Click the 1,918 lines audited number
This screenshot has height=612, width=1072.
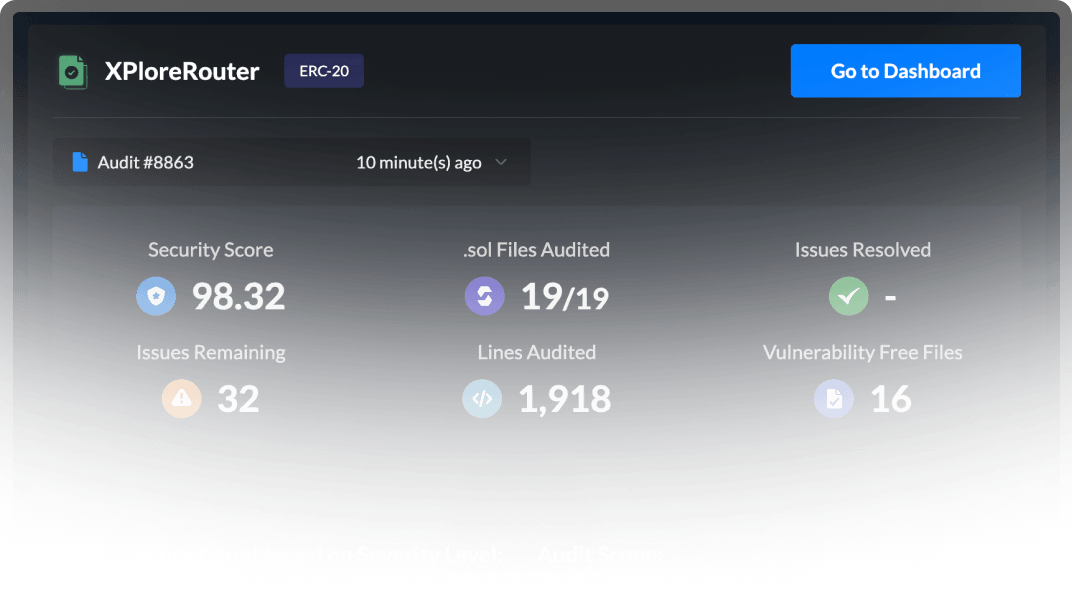[564, 399]
